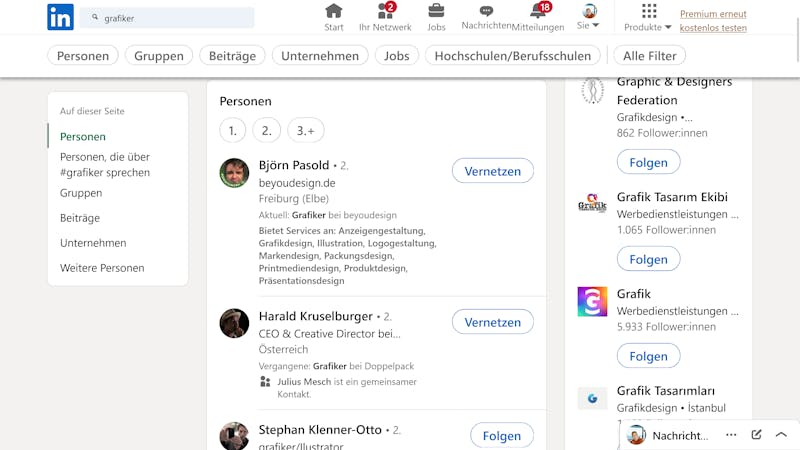Viewport: 800px width, 450px height.
Task: Open messaging overlay options dots
Action: pos(731,435)
